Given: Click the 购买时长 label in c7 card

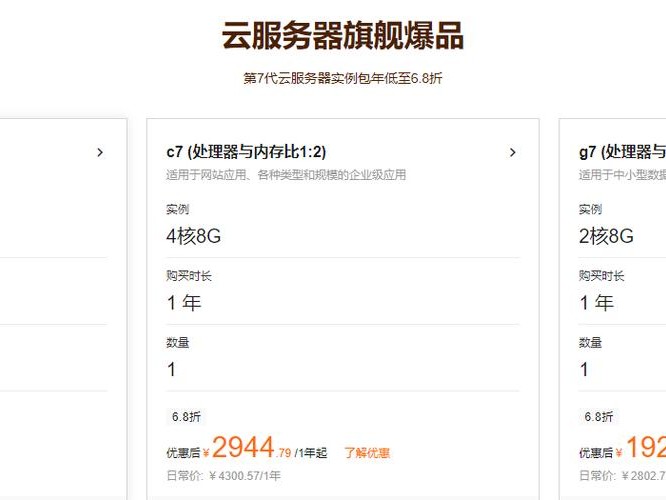Looking at the screenshot, I should click(x=189, y=276).
